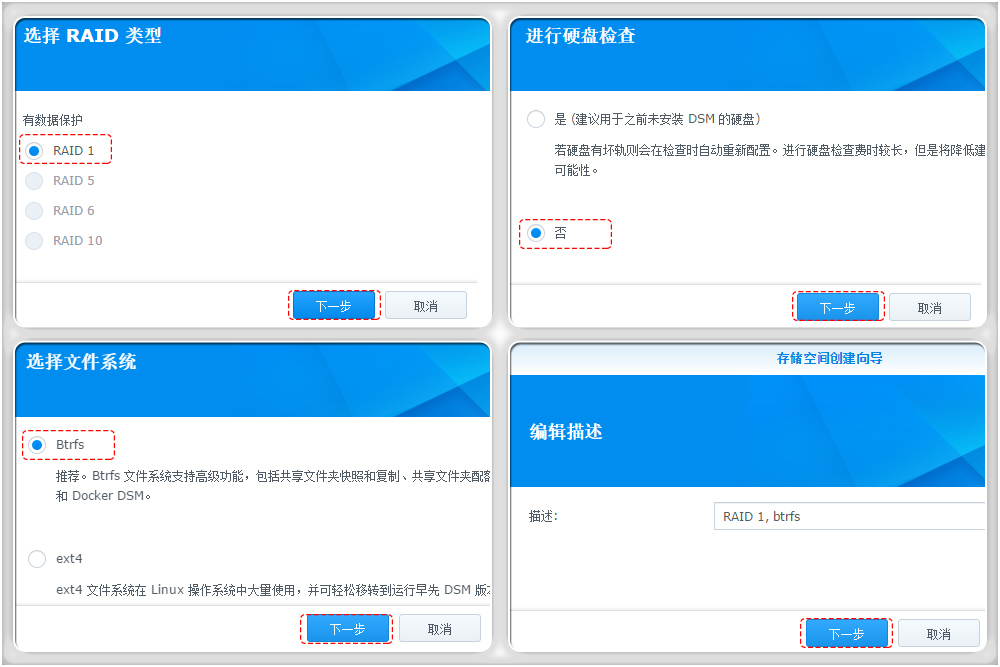This screenshot has height=667, width=1000.
Task: Click 下一步 in the RAID type dialog
Action: [x=334, y=304]
